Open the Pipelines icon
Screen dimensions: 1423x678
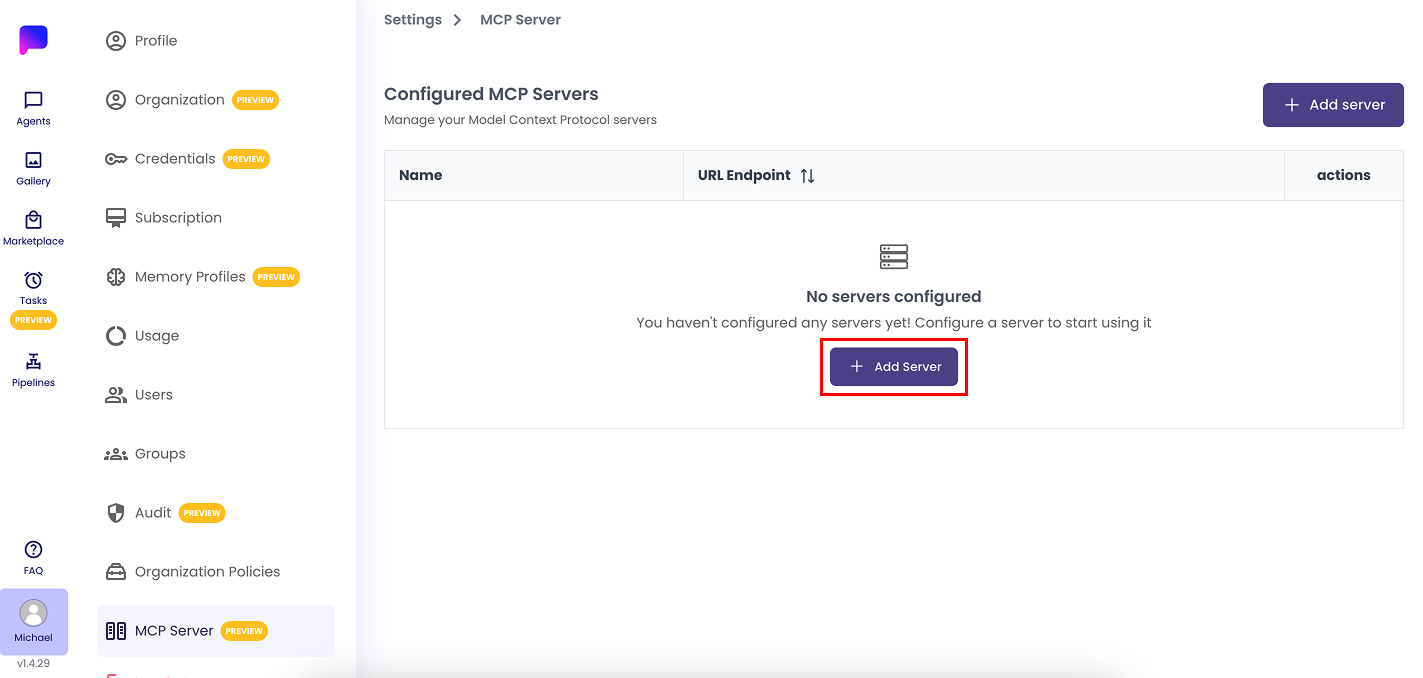tap(33, 361)
